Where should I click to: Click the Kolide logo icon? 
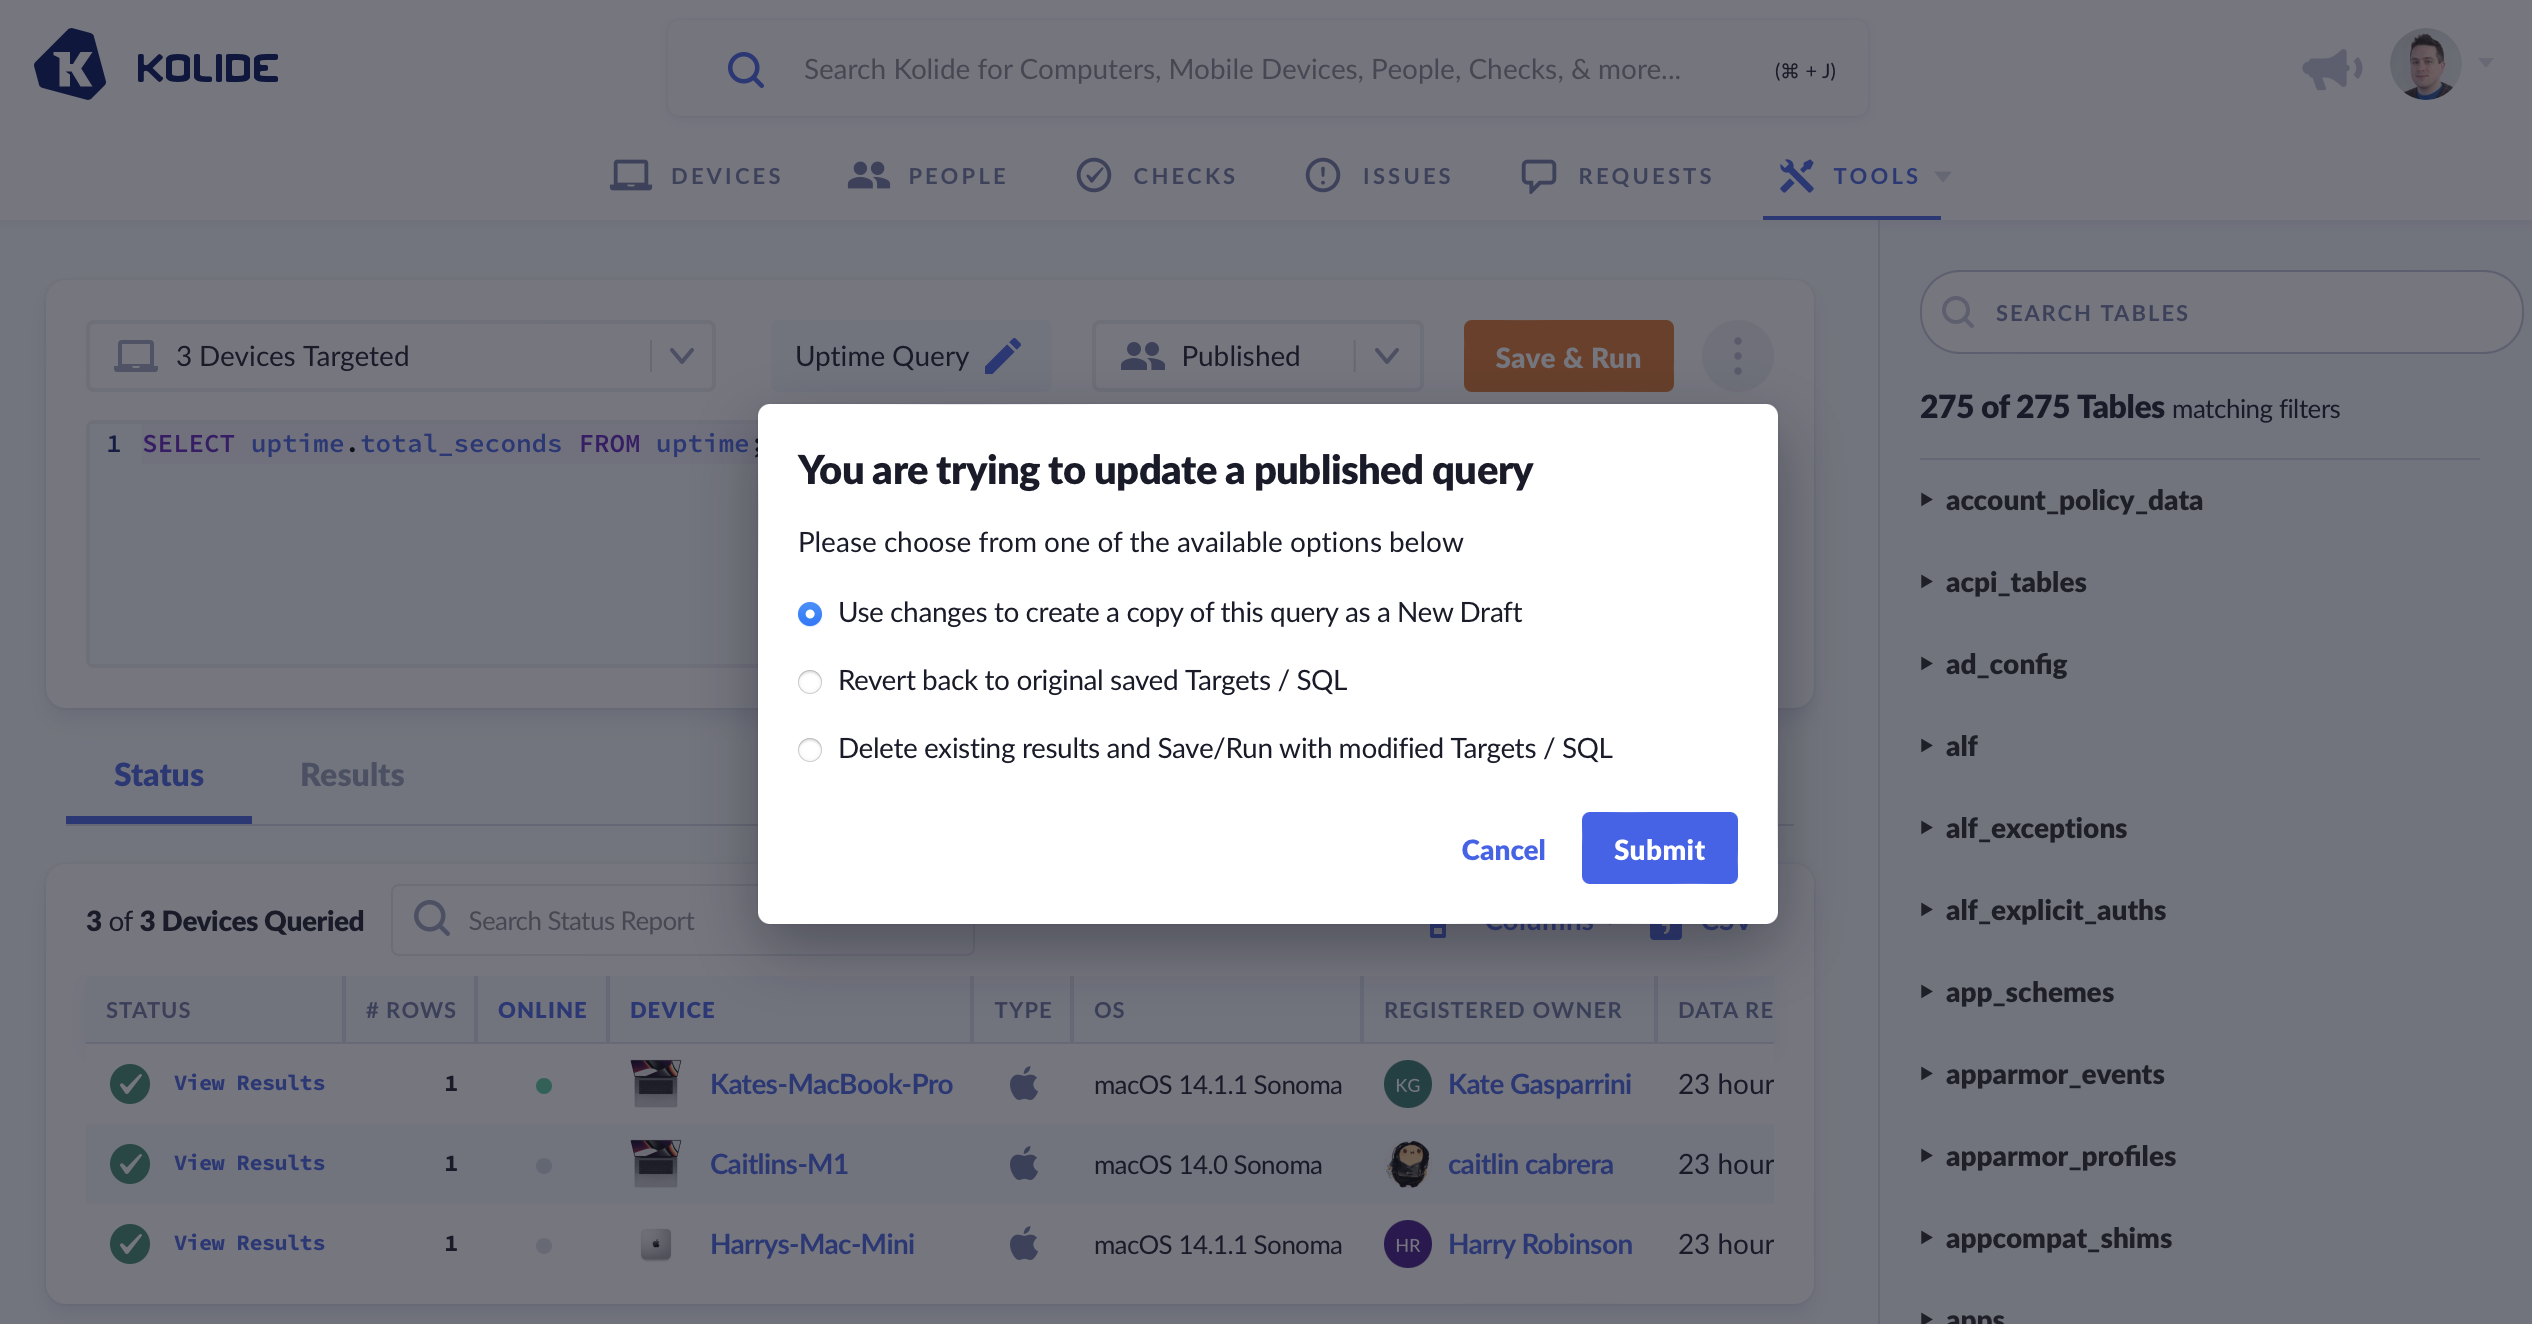click(70, 66)
